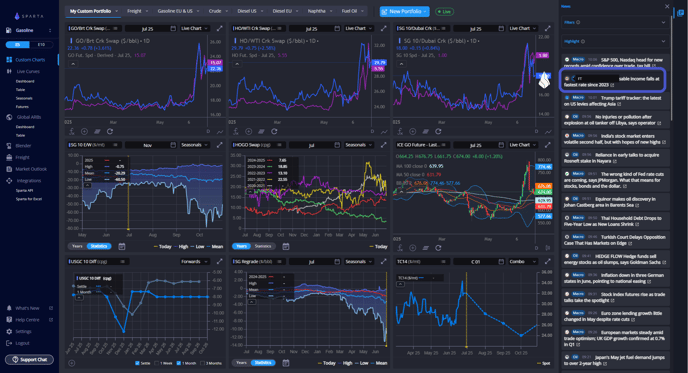Expand the Filters section in News panel
This screenshot has width=688, height=373.
615,22
